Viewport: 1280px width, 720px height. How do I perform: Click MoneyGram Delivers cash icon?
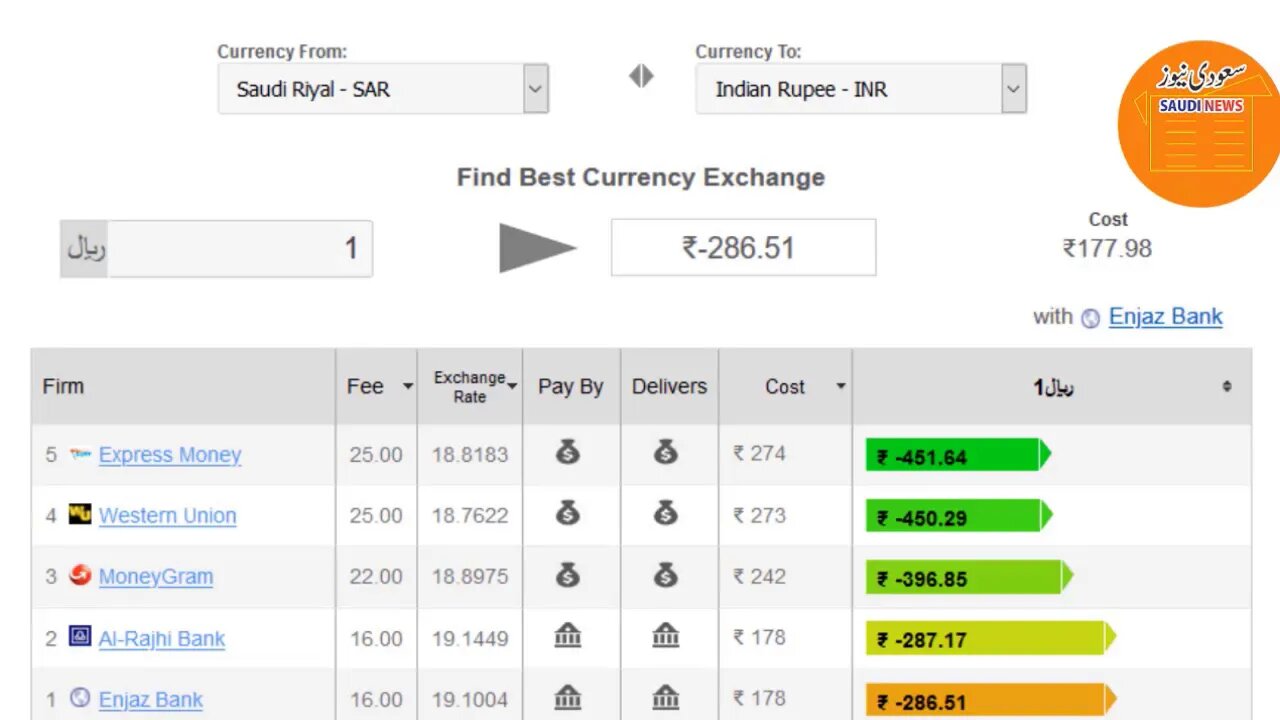(x=666, y=574)
